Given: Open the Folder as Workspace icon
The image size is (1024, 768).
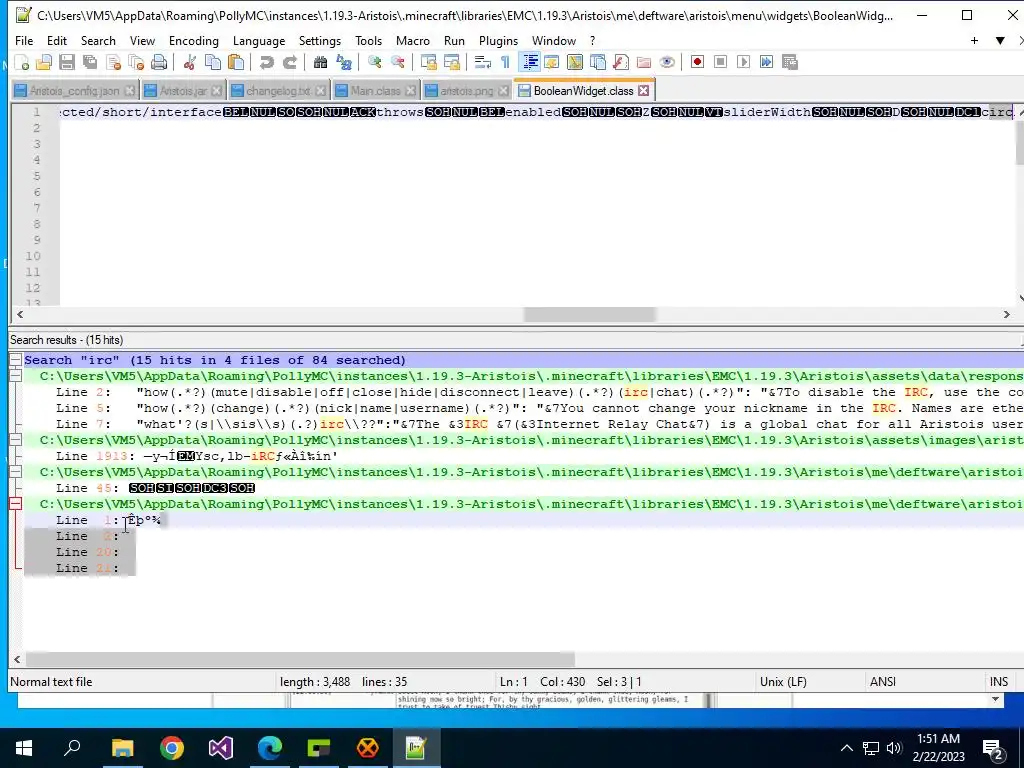Looking at the screenshot, I should tap(644, 63).
